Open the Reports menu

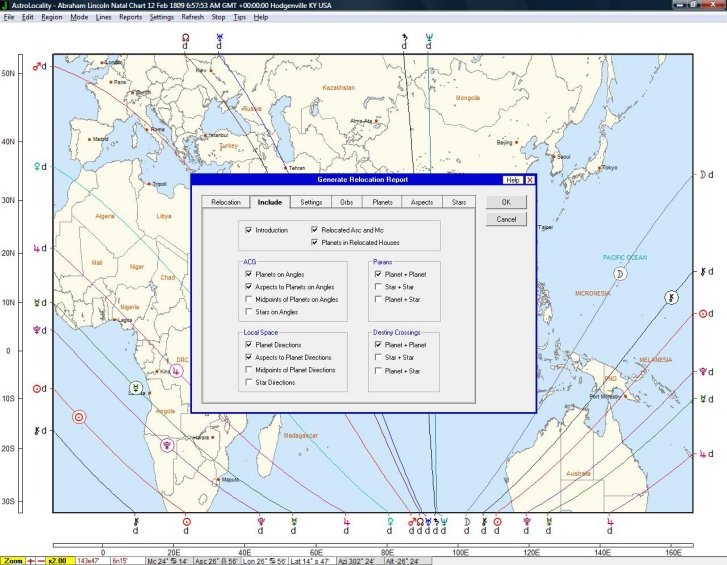pyautogui.click(x=130, y=17)
